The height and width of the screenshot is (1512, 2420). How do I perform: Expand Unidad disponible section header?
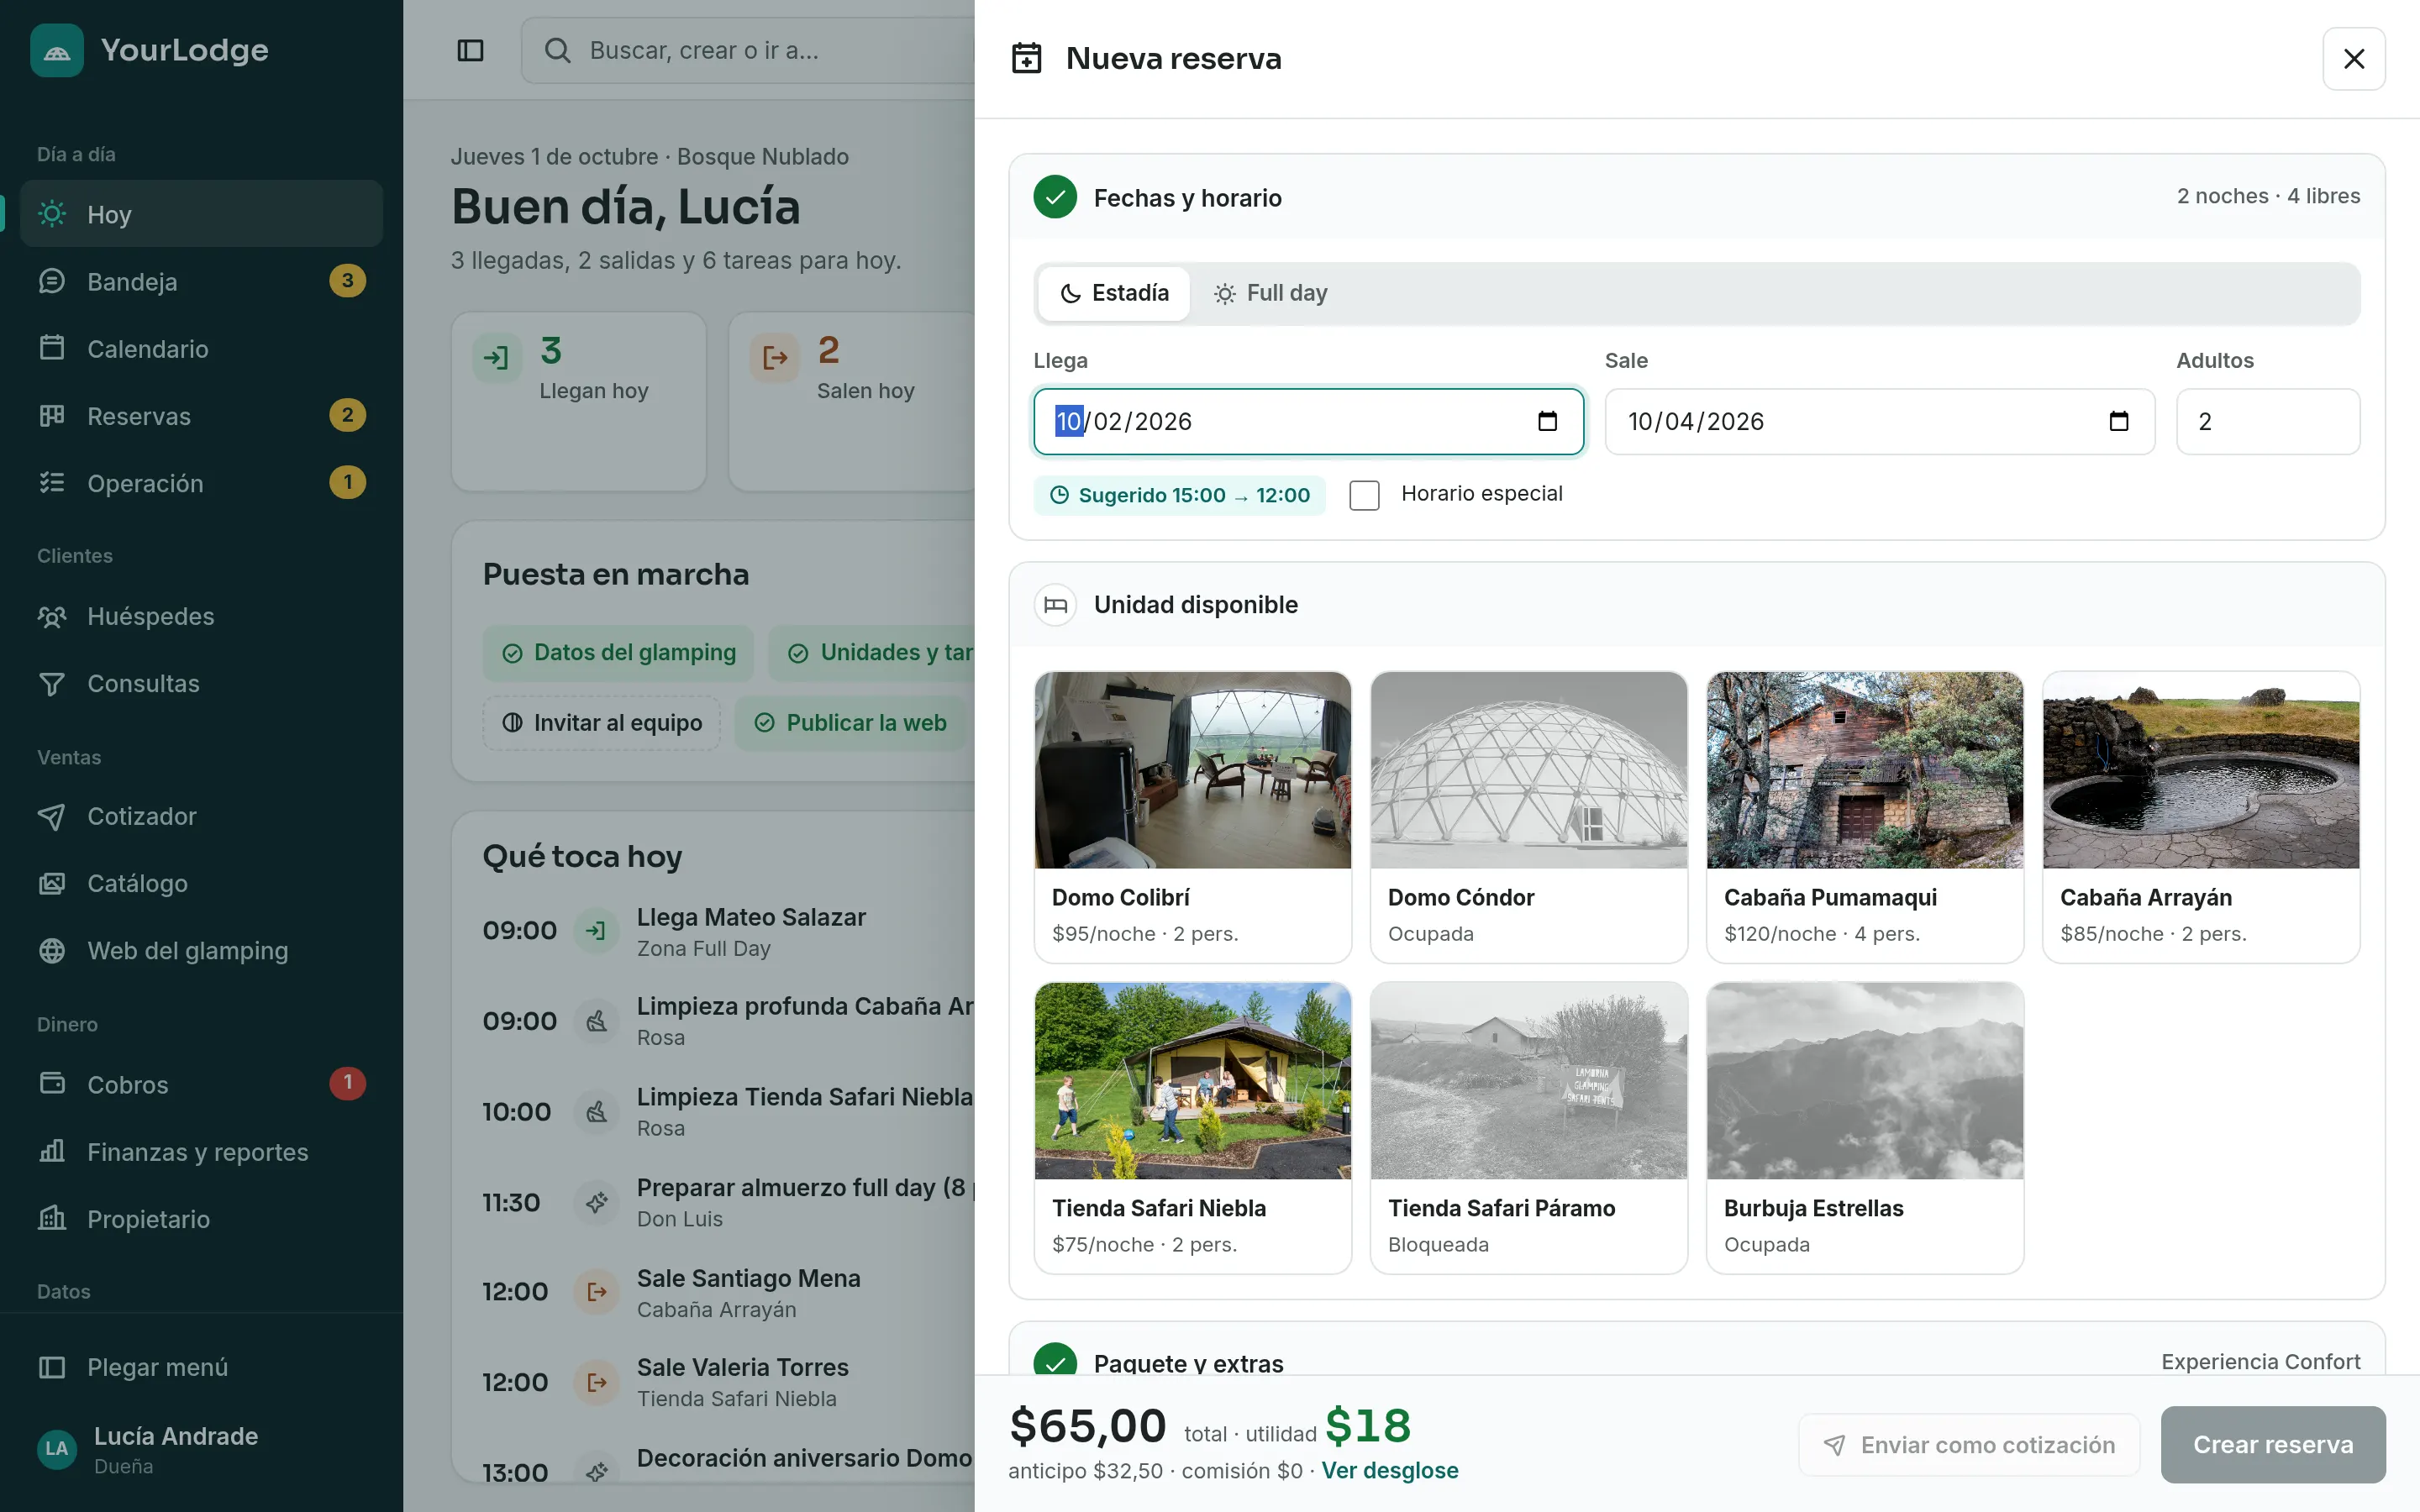point(1696,604)
